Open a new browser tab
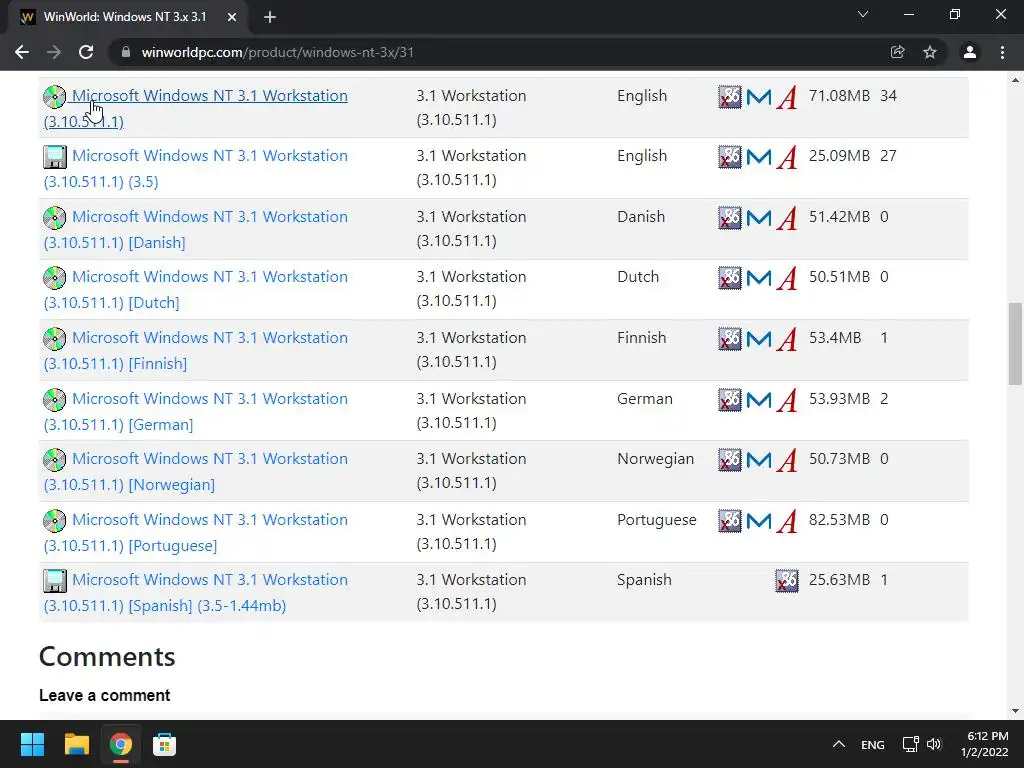This screenshot has height=768, width=1024. (x=270, y=17)
